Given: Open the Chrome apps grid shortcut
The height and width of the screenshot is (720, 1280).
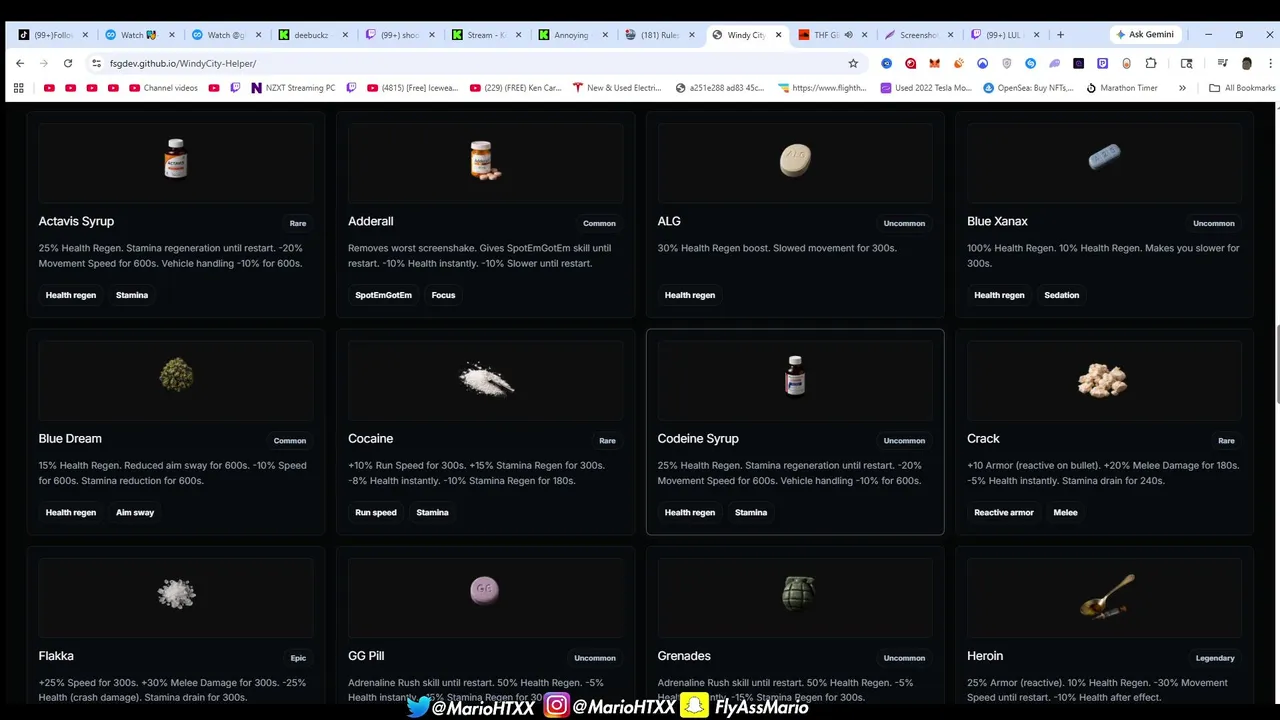Looking at the screenshot, I should tap(18, 88).
